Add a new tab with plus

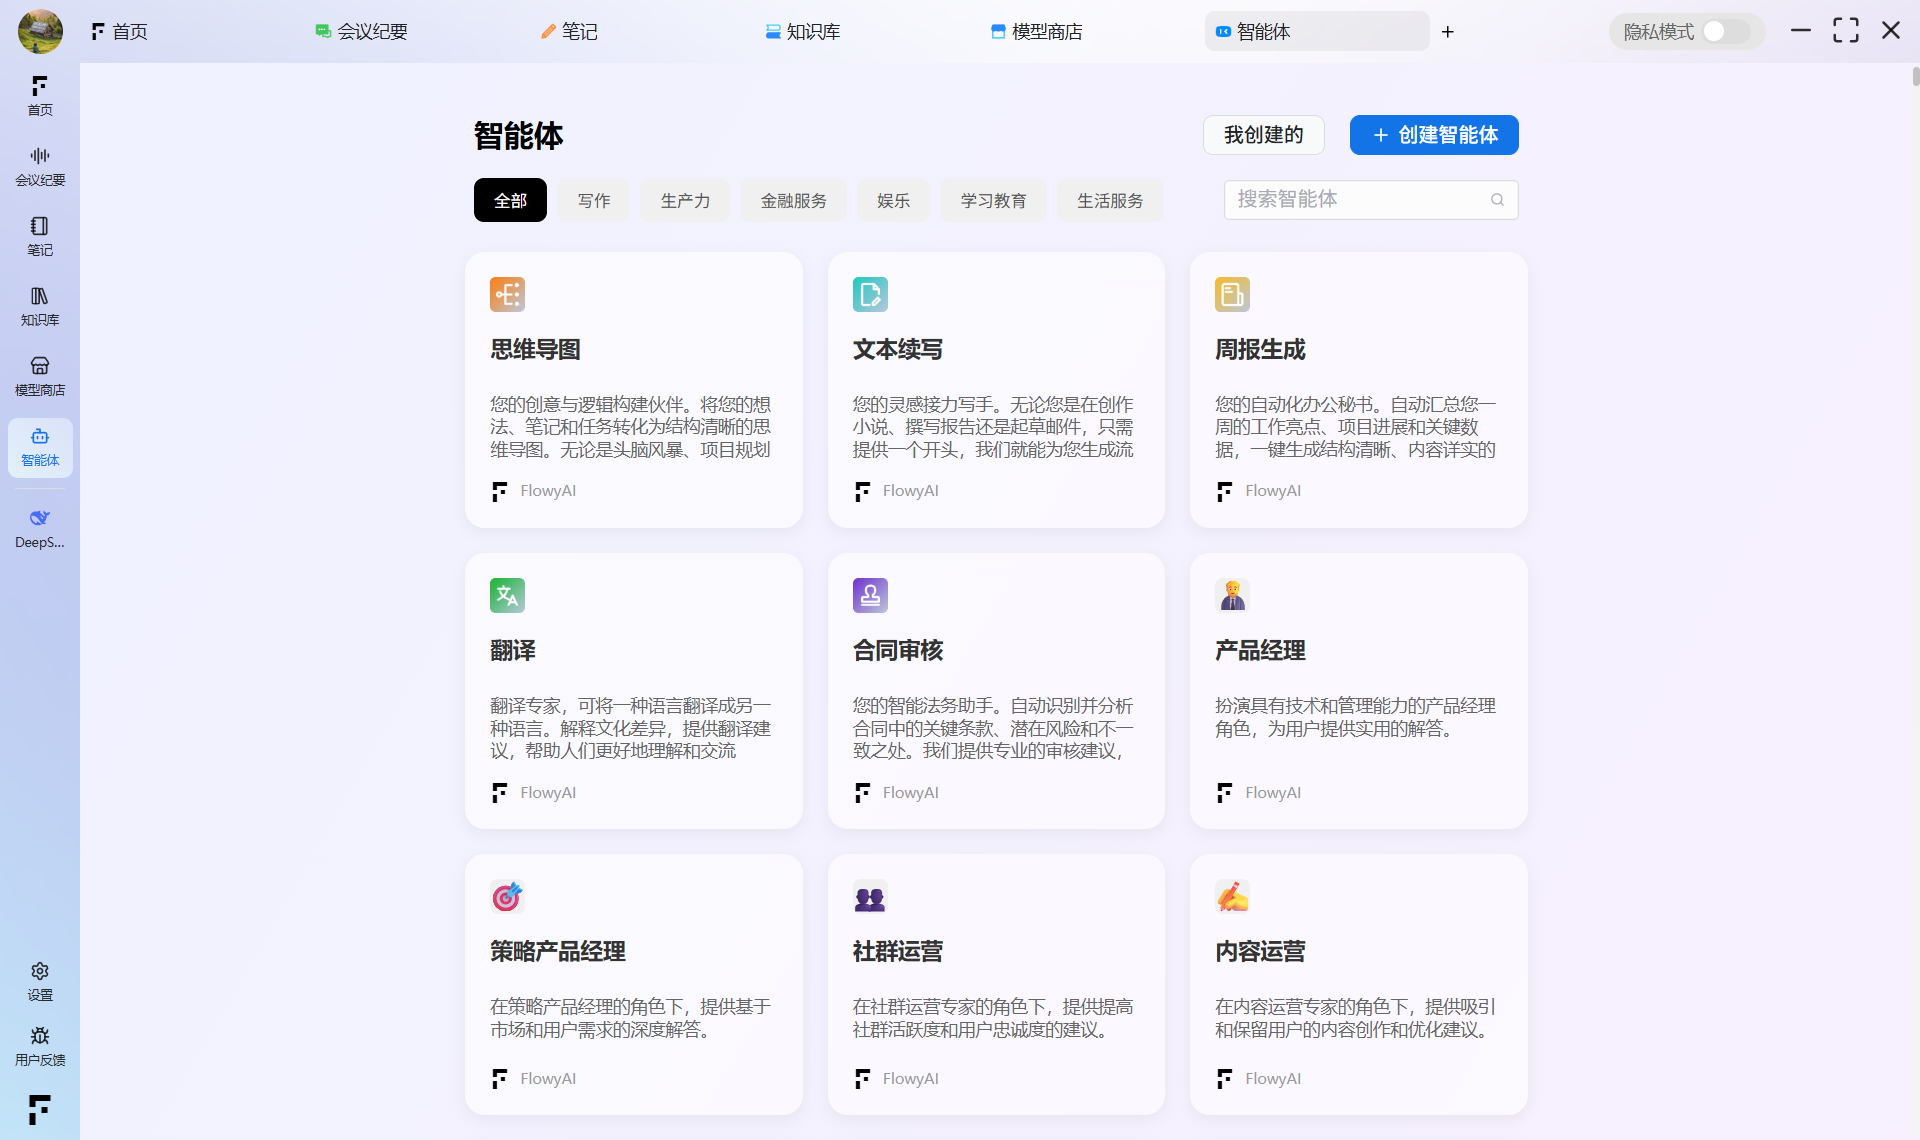(x=1447, y=32)
